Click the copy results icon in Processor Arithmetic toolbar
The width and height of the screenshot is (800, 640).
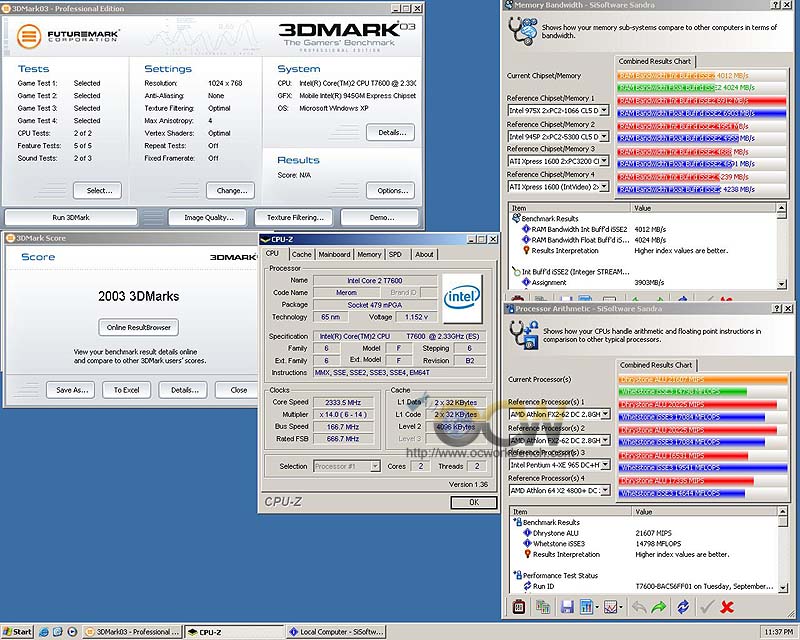click(543, 607)
